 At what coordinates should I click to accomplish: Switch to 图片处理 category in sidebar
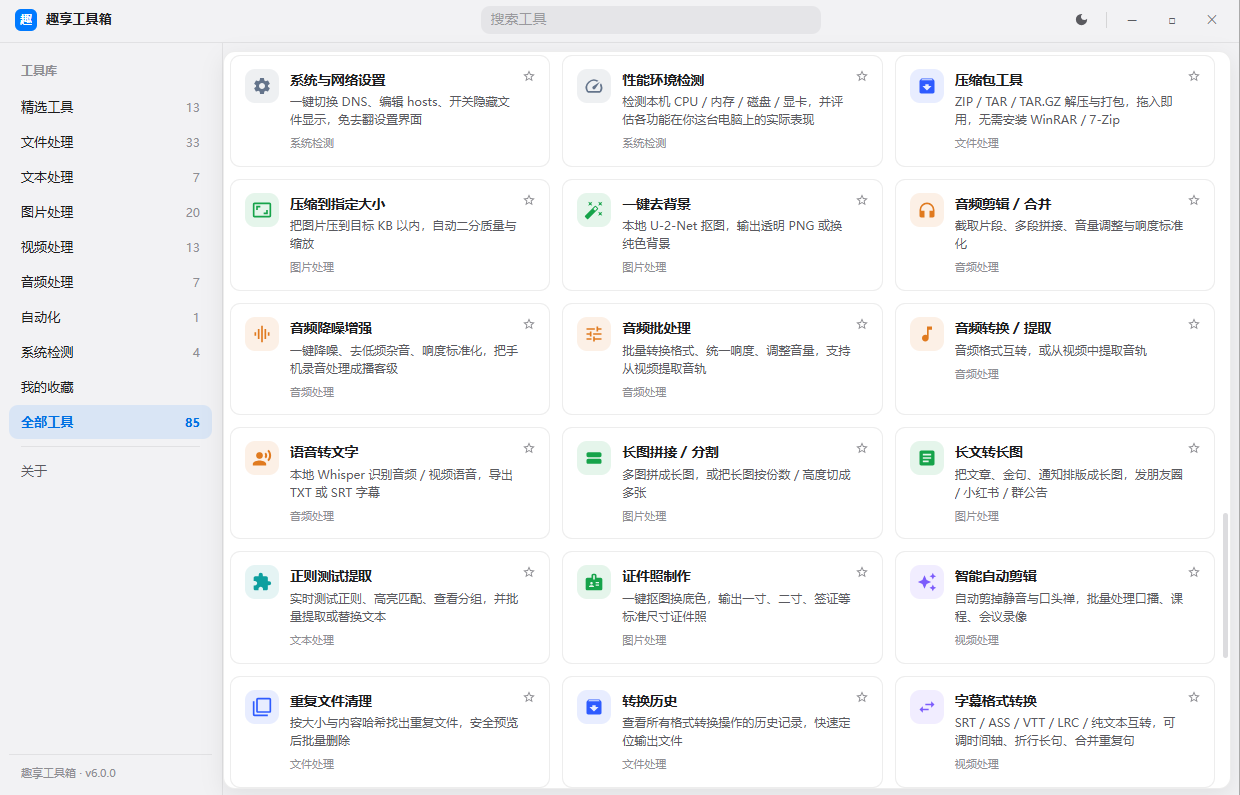[x=110, y=212]
